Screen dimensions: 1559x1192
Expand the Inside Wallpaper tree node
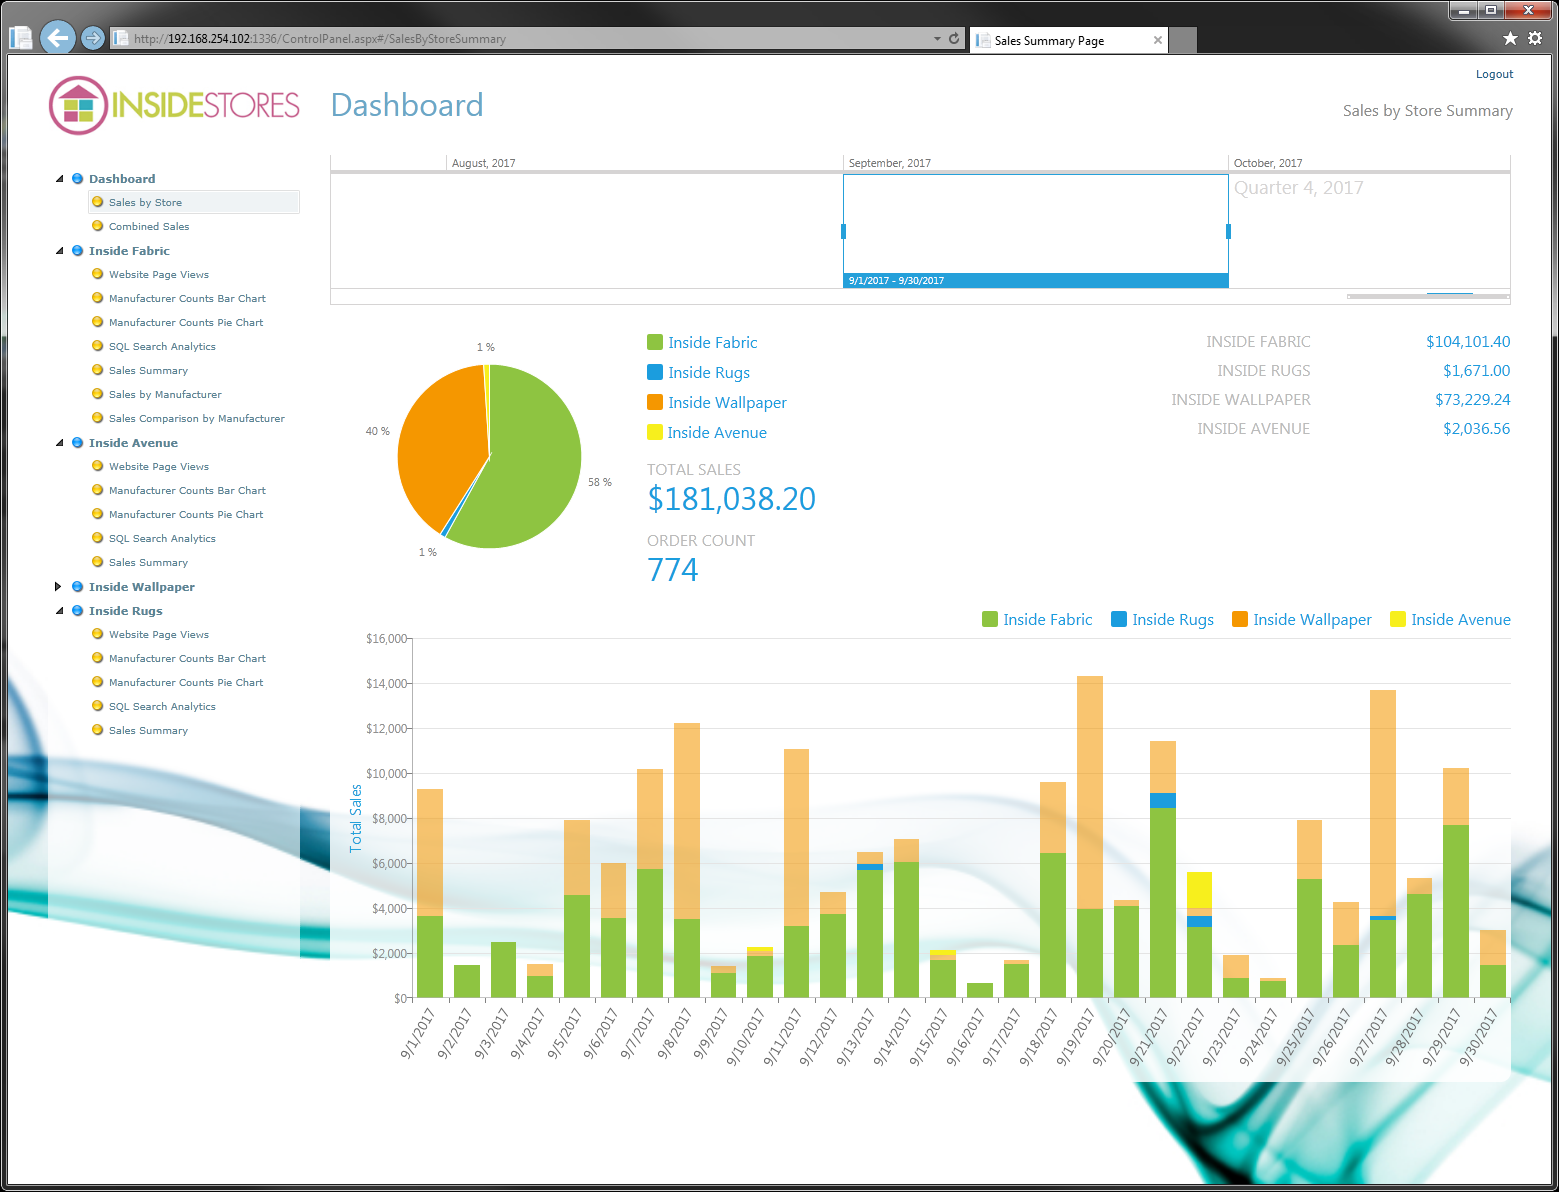[58, 587]
